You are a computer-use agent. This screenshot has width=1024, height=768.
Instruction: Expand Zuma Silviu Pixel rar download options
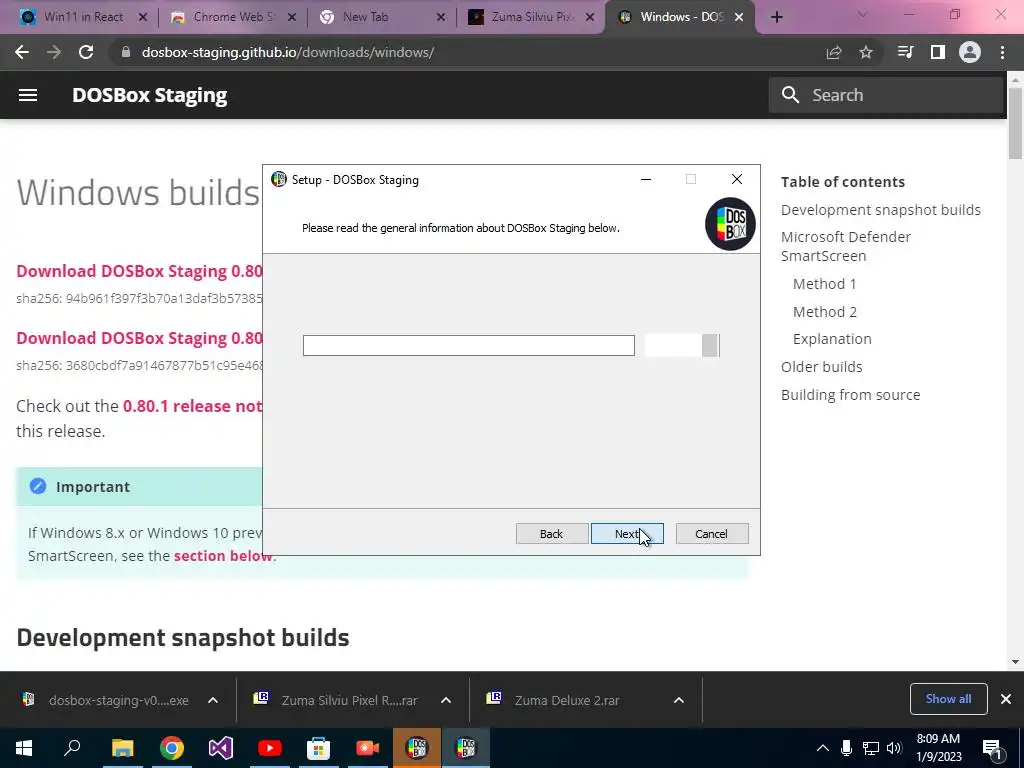(446, 700)
